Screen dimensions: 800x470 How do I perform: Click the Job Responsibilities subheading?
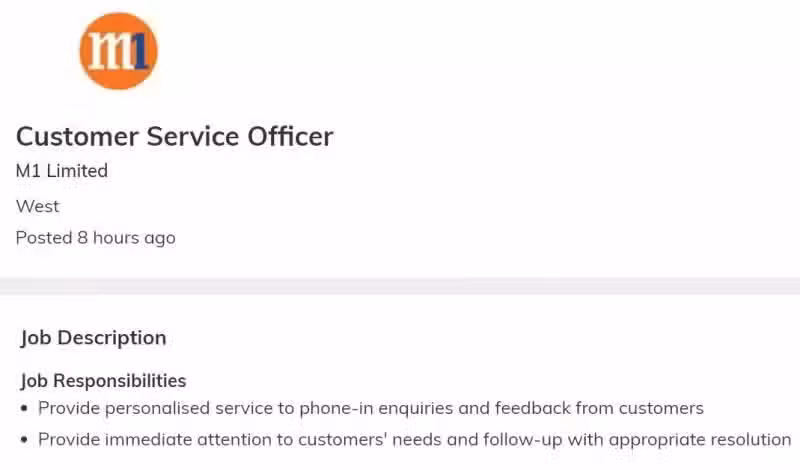103,381
